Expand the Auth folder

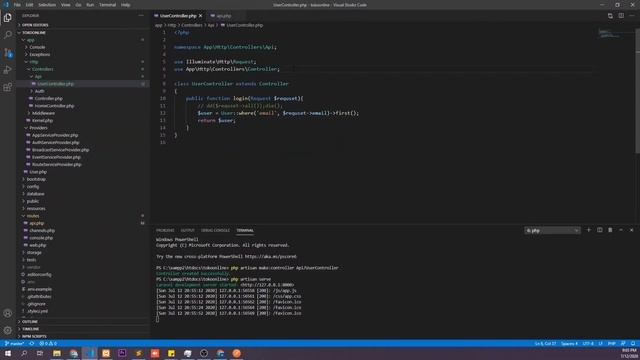coord(40,91)
